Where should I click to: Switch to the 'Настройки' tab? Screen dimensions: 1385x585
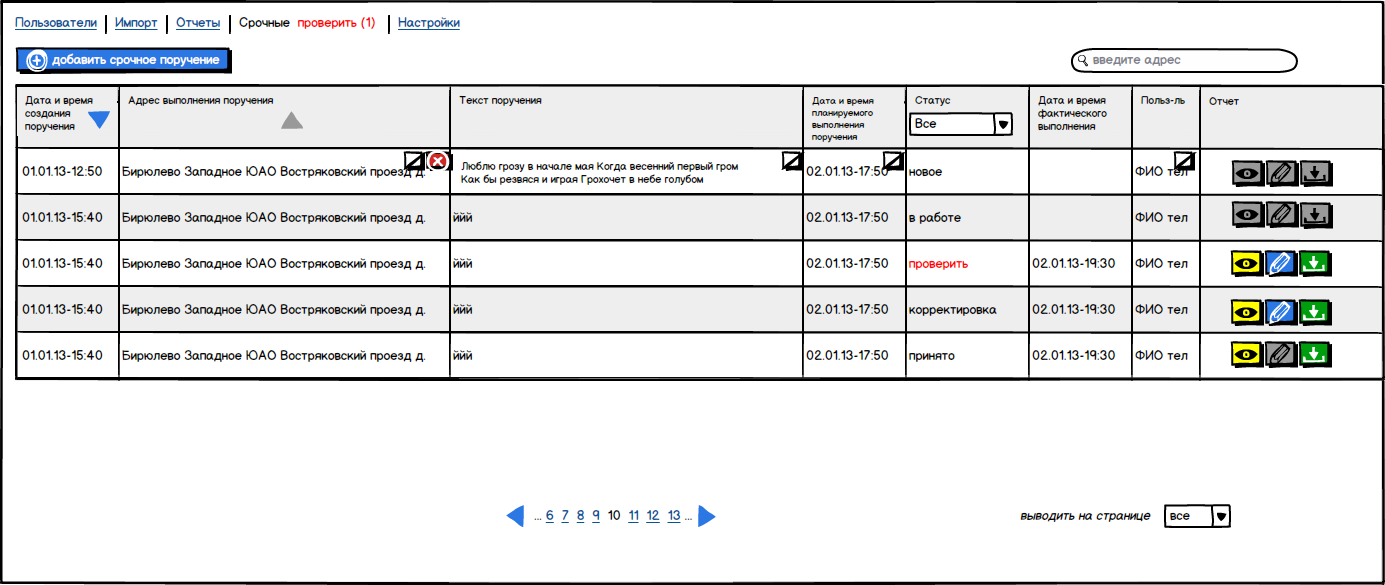(x=429, y=23)
